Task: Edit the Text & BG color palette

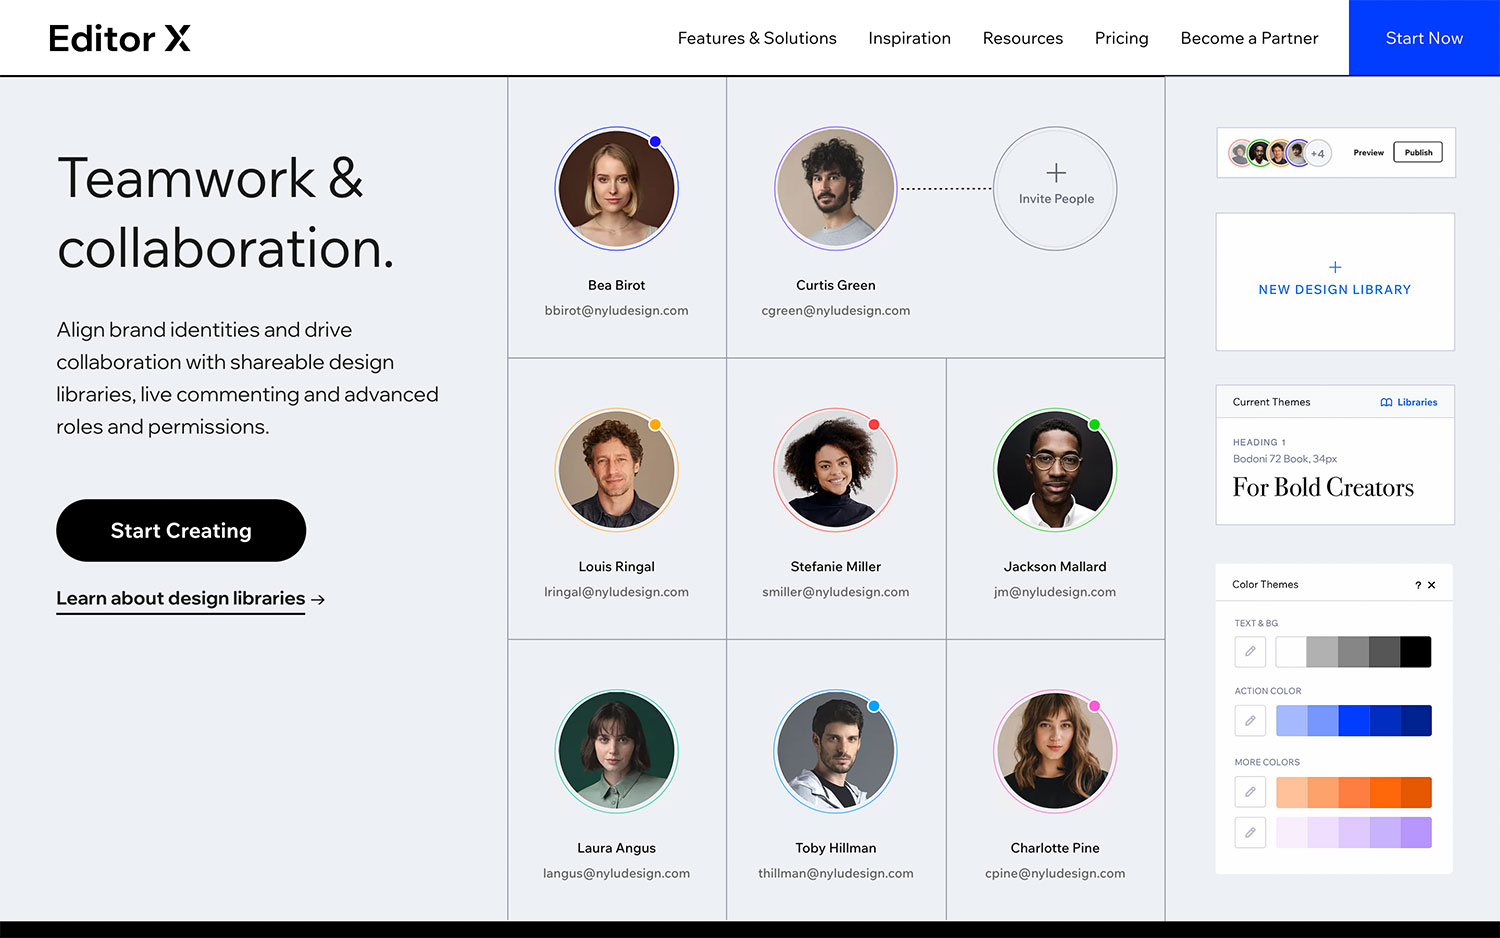Action: 1250,652
